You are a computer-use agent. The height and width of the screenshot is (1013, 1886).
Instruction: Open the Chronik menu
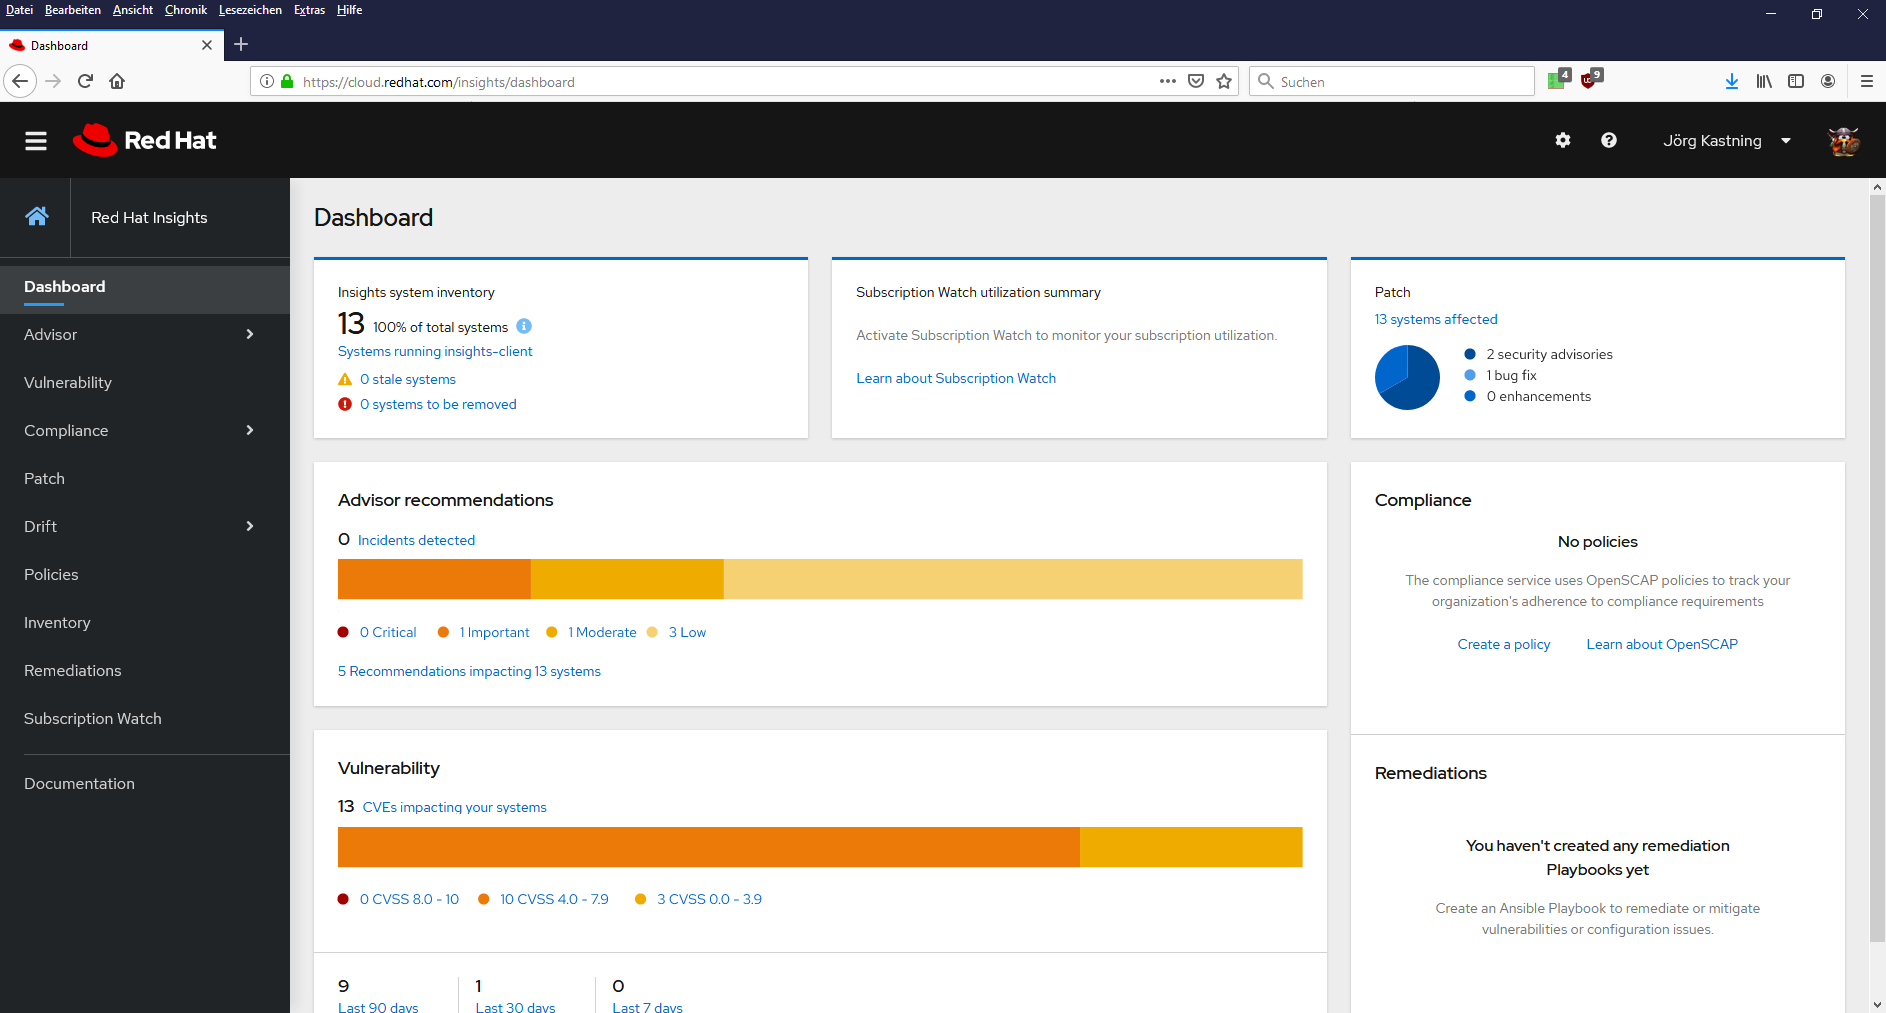[x=186, y=10]
